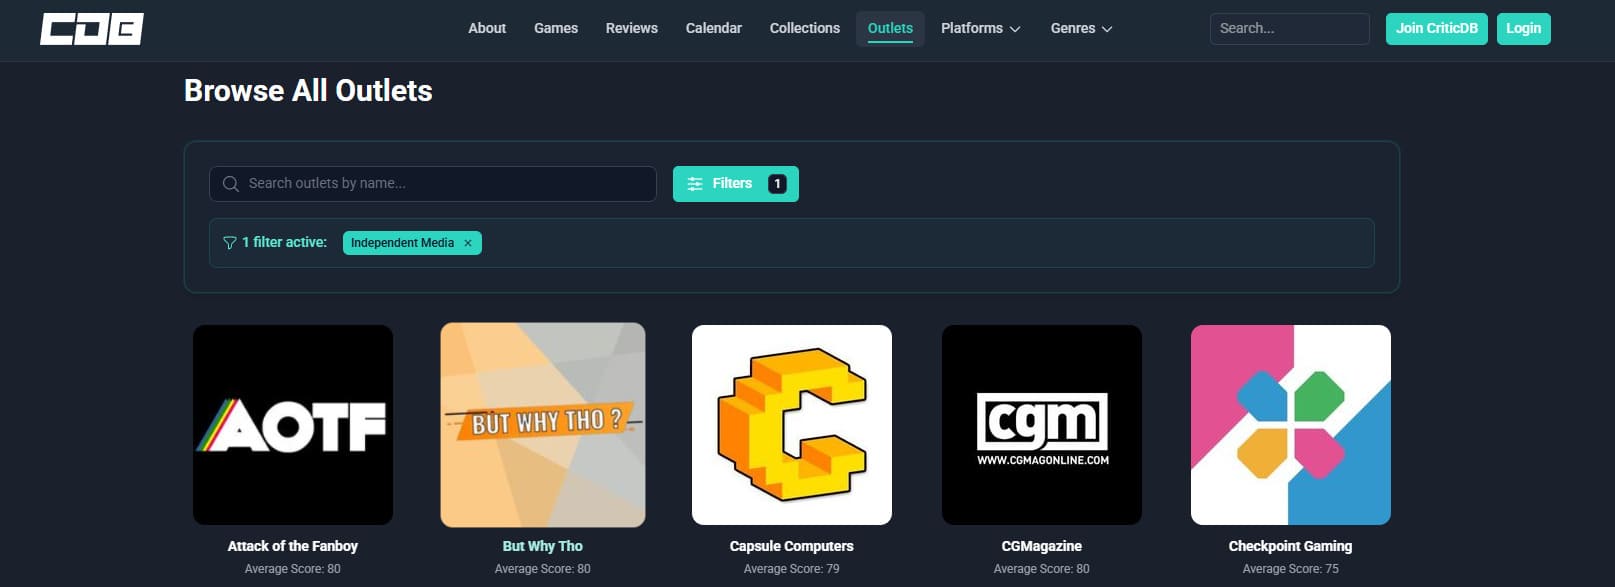Open the Collections page
This screenshot has width=1615, height=587.
pyautogui.click(x=805, y=28)
